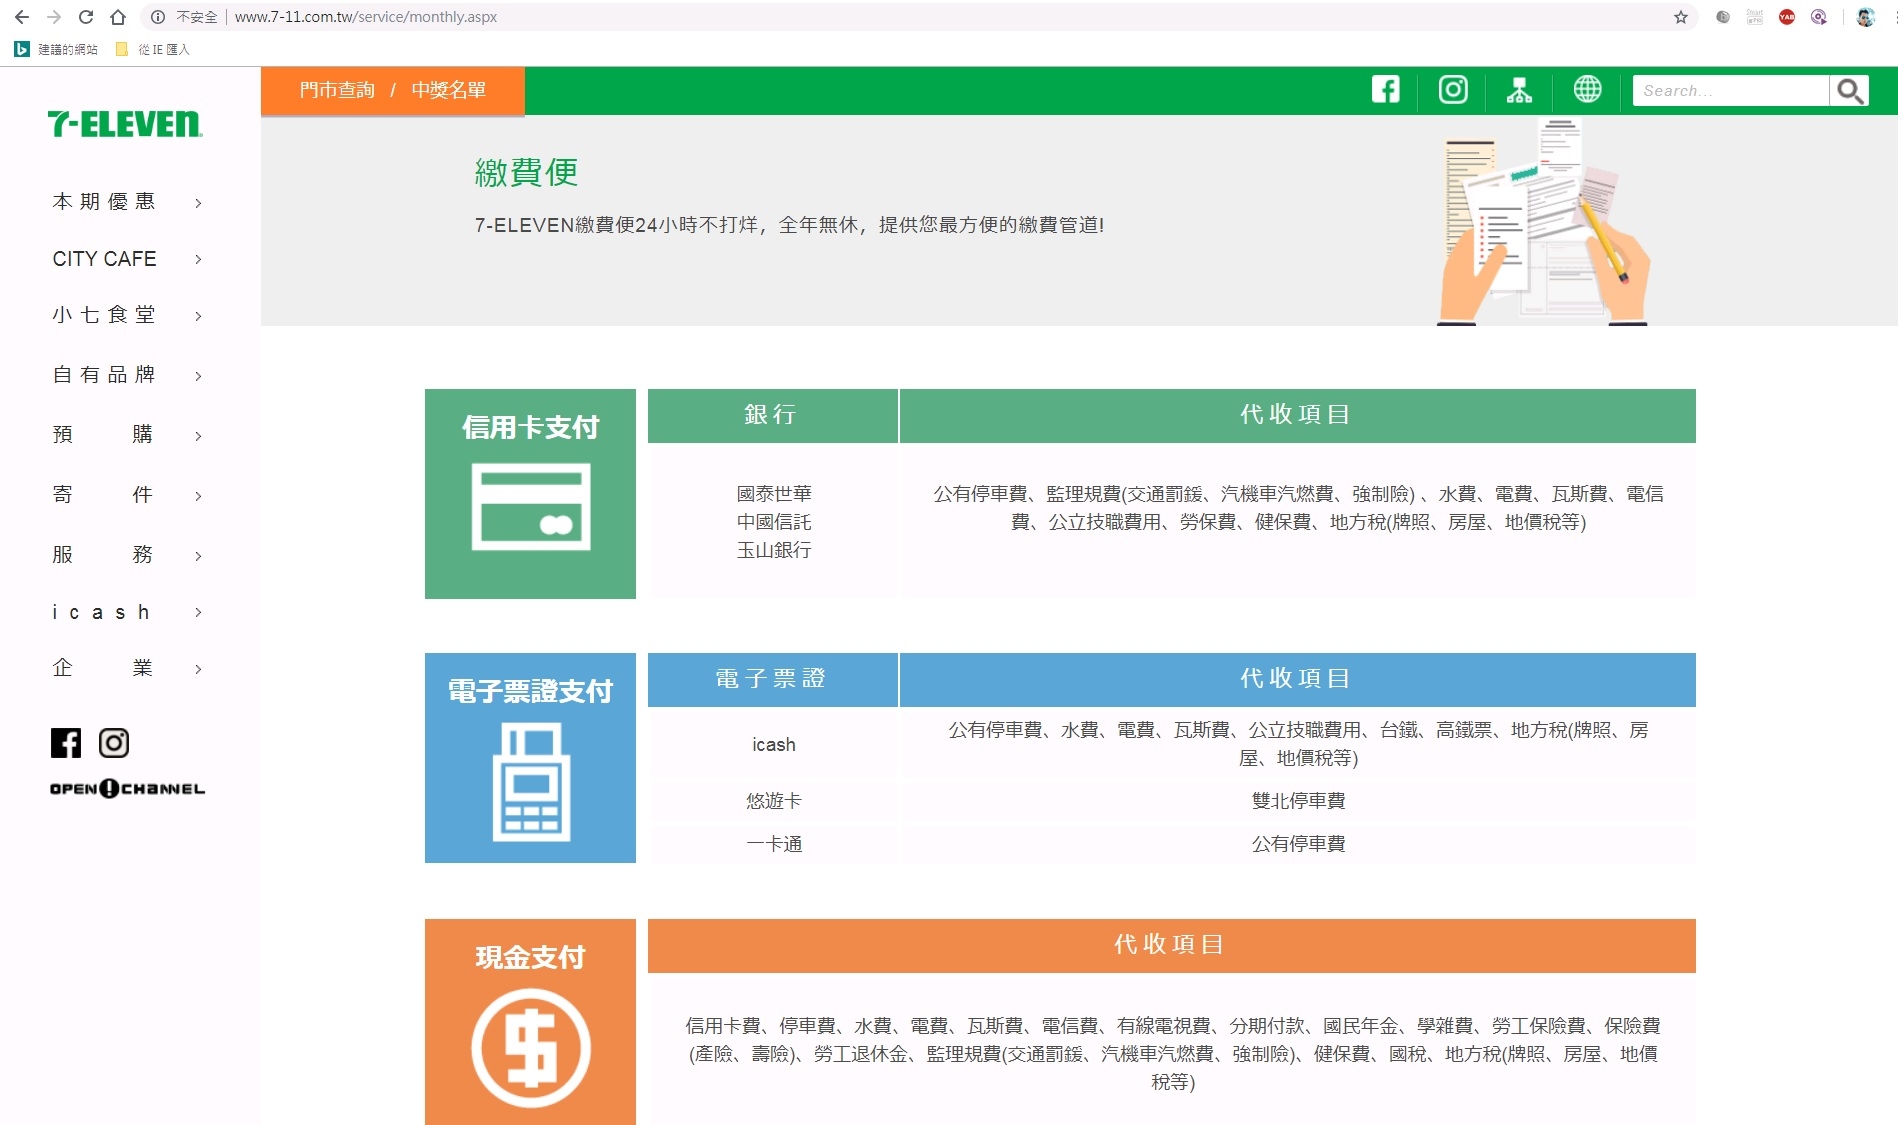Open the 門市查詢 link
This screenshot has height=1125, width=1898.
click(x=337, y=90)
